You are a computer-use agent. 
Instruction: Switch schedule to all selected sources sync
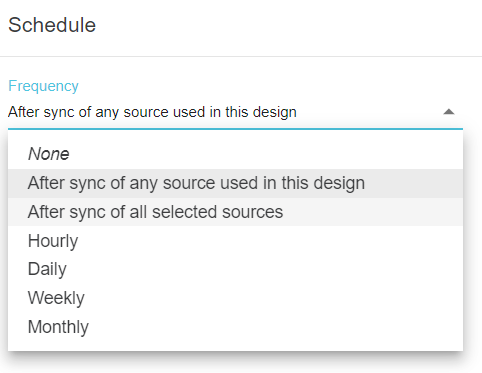[235, 212]
